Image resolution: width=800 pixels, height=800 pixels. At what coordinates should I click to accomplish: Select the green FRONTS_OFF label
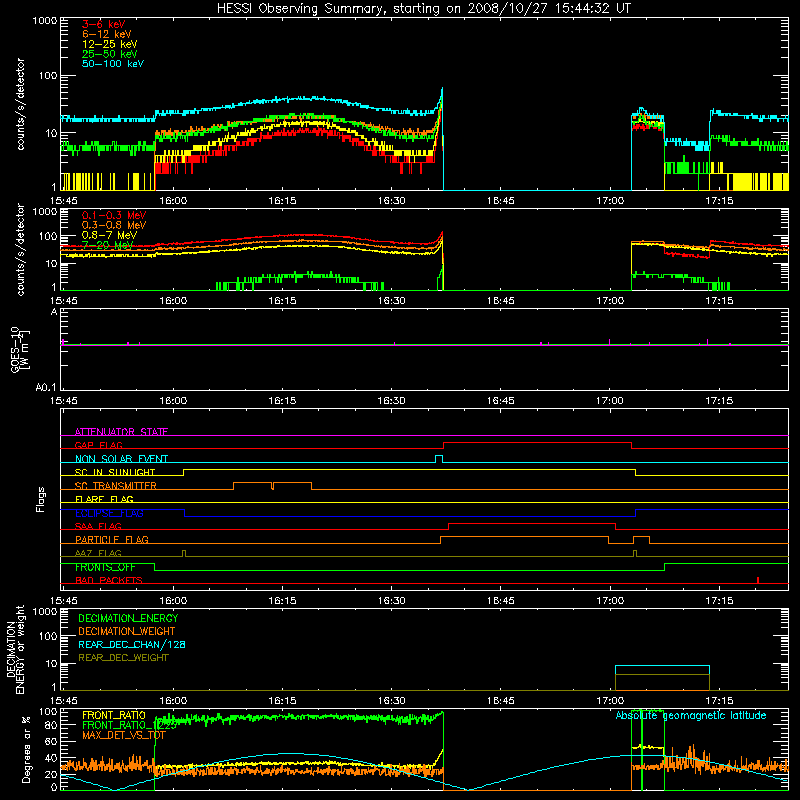(x=105, y=567)
